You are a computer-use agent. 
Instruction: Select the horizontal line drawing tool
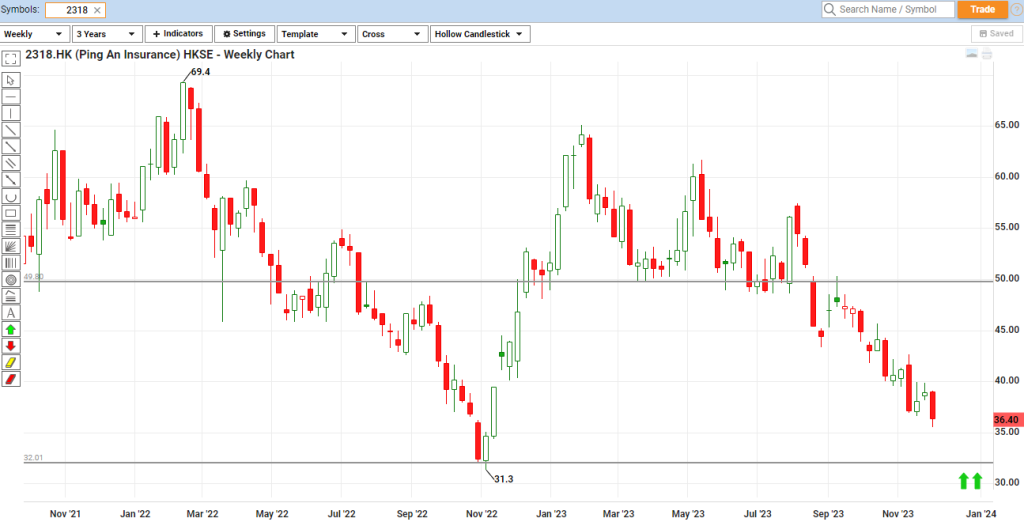pyautogui.click(x=11, y=97)
